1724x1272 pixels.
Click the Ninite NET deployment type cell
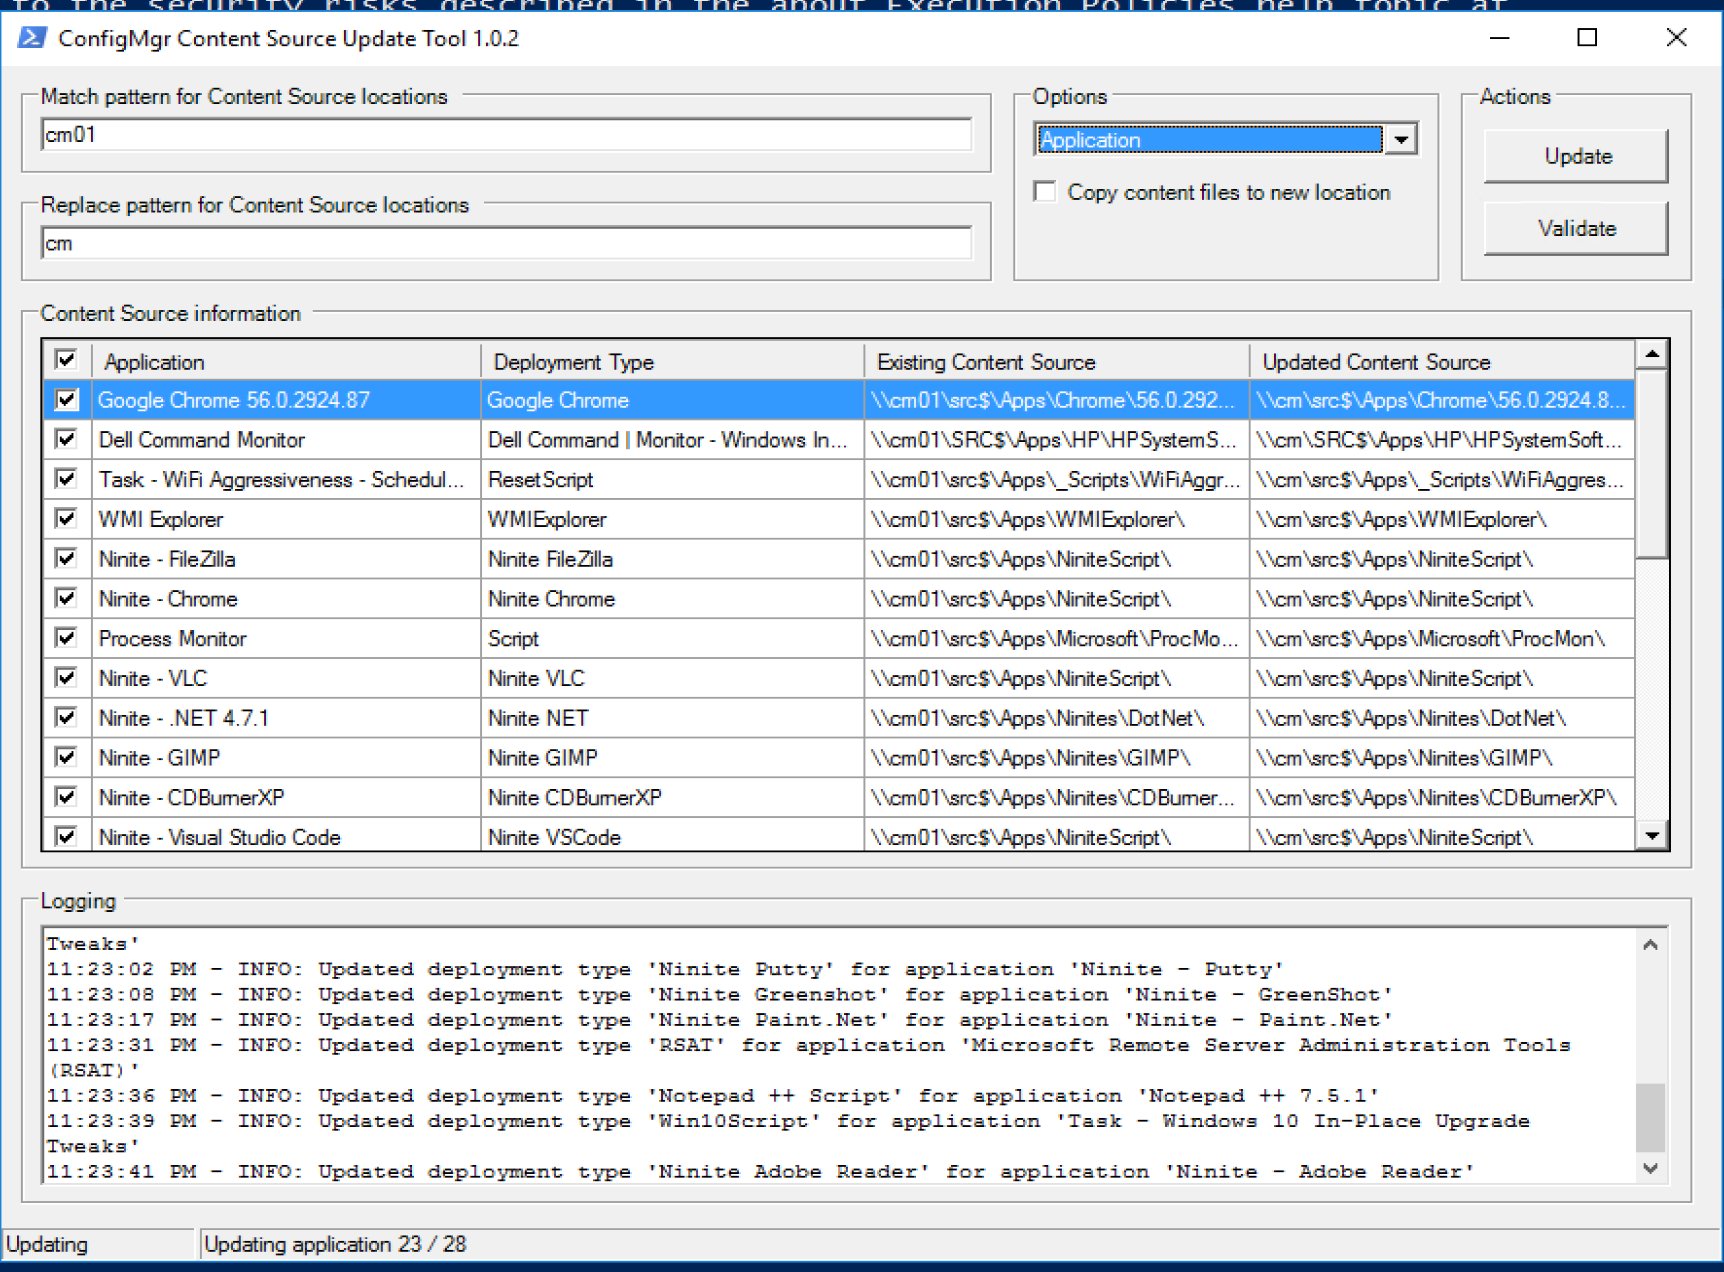[x=672, y=717]
